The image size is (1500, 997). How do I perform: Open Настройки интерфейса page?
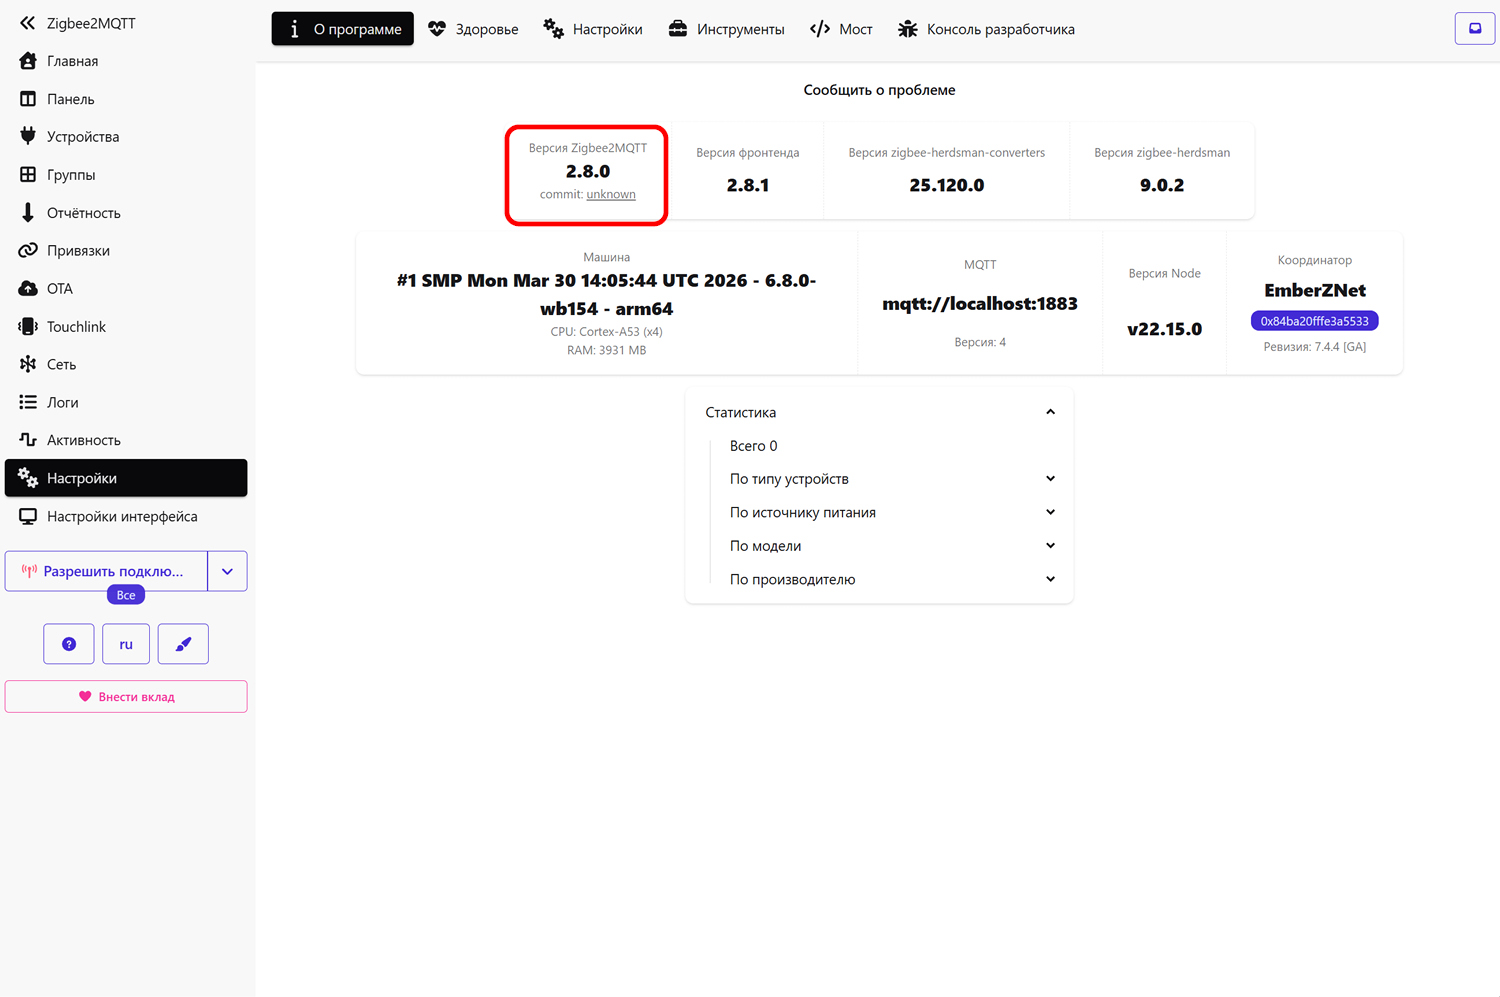[126, 517]
